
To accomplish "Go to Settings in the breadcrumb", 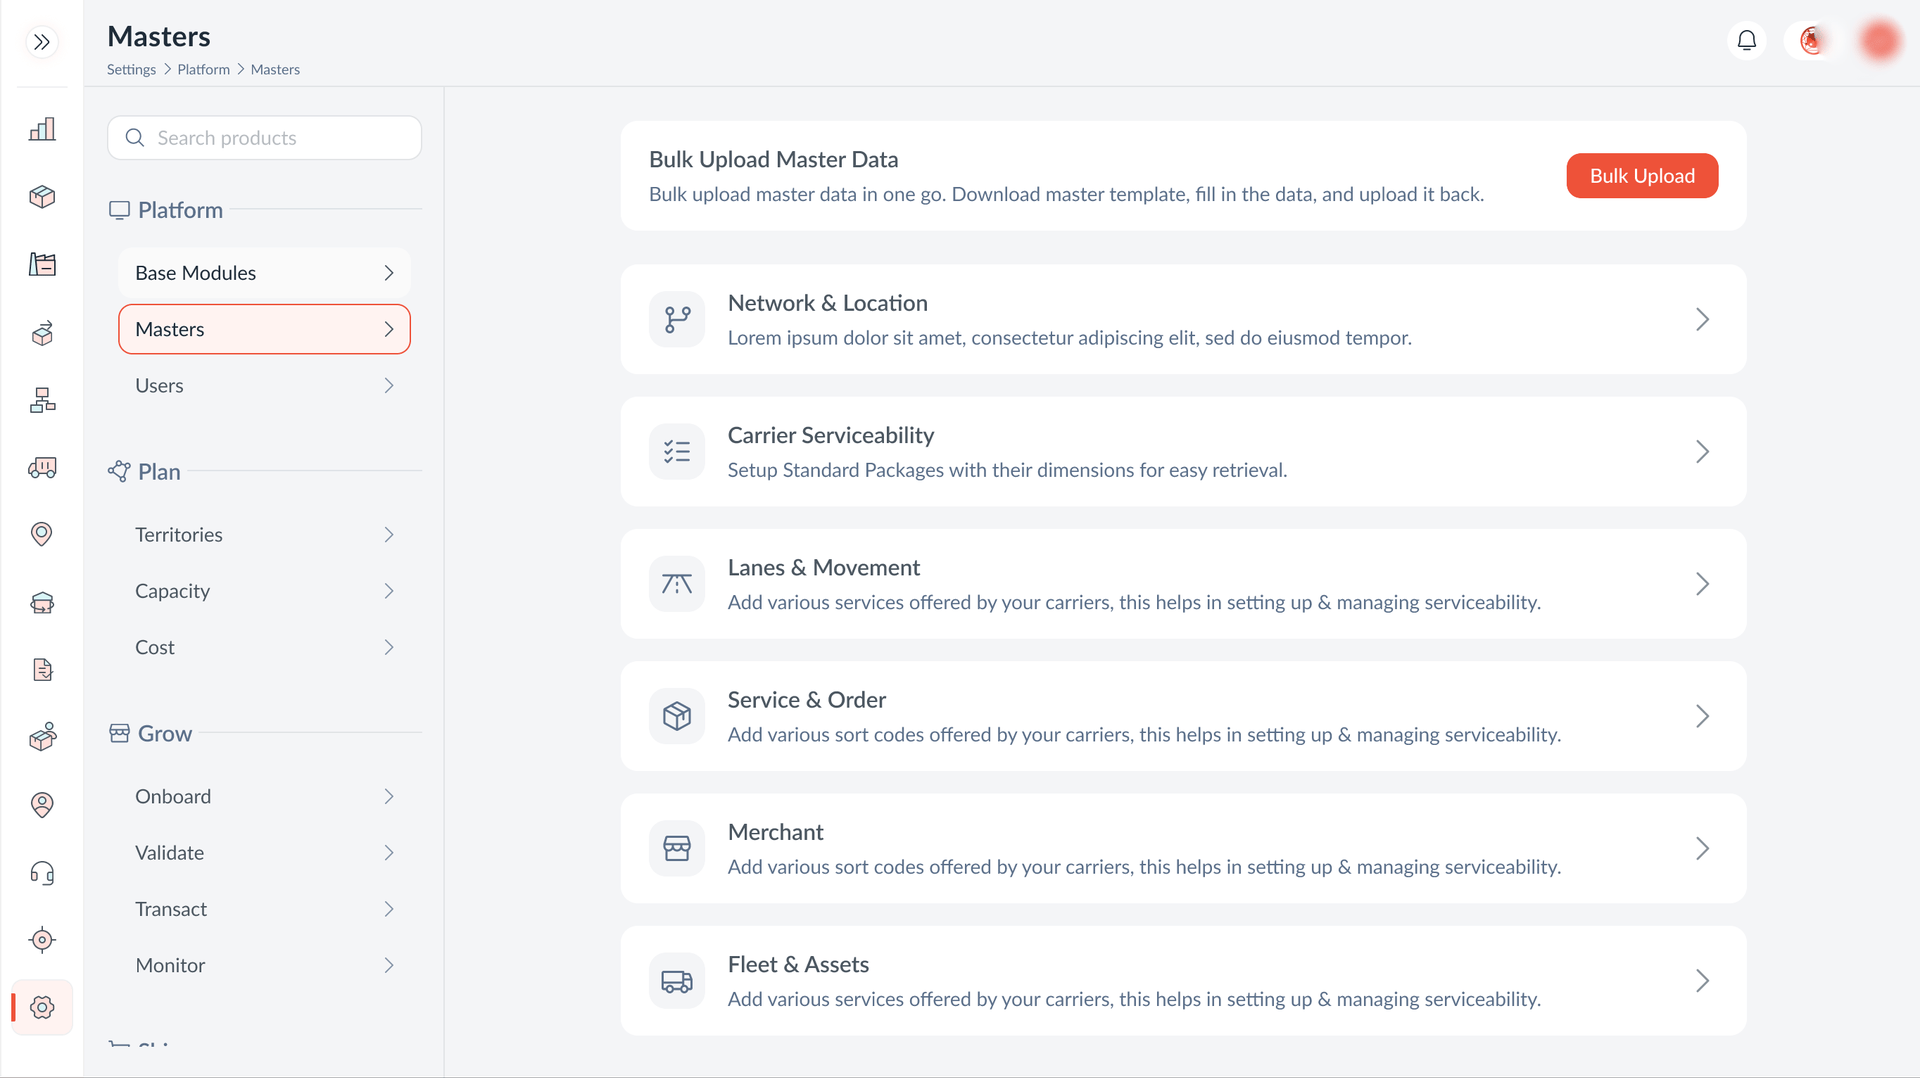I will pyautogui.click(x=131, y=70).
